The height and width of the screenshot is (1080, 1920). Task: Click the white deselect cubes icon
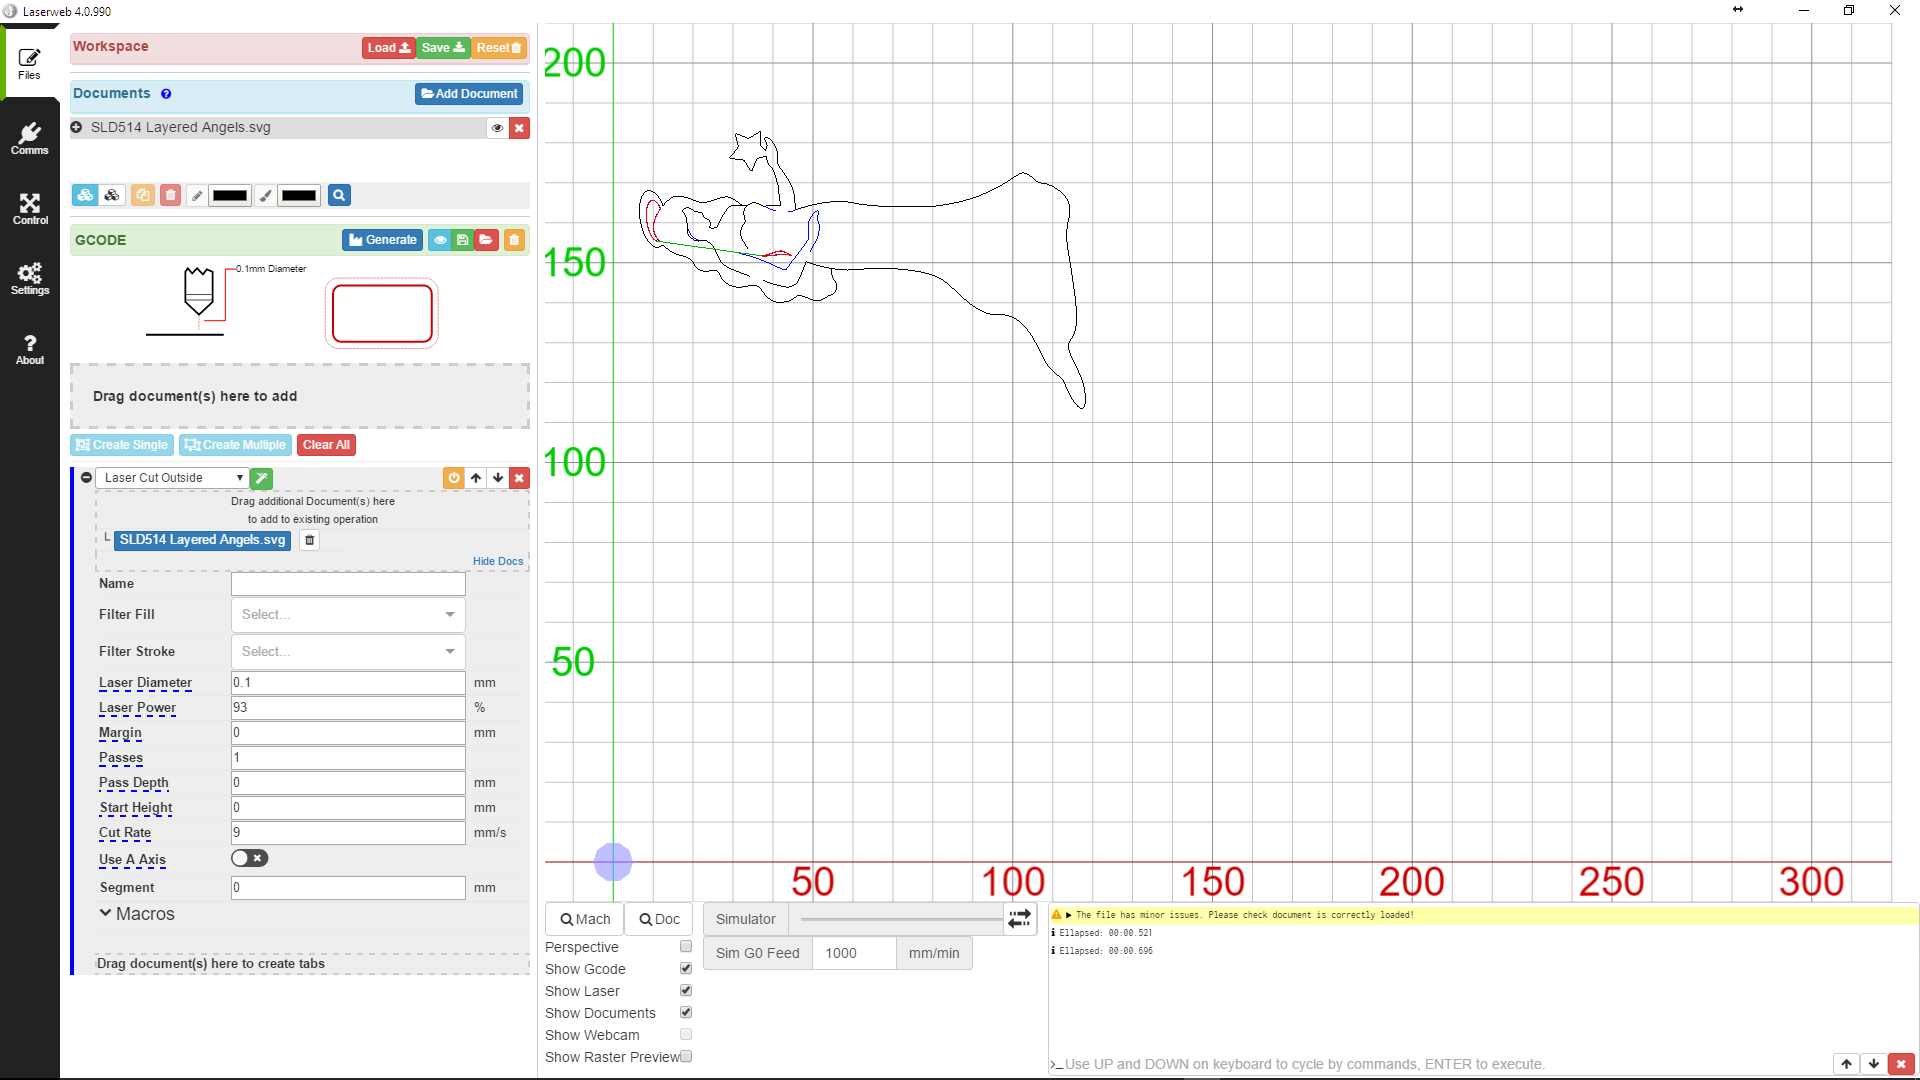coord(112,195)
